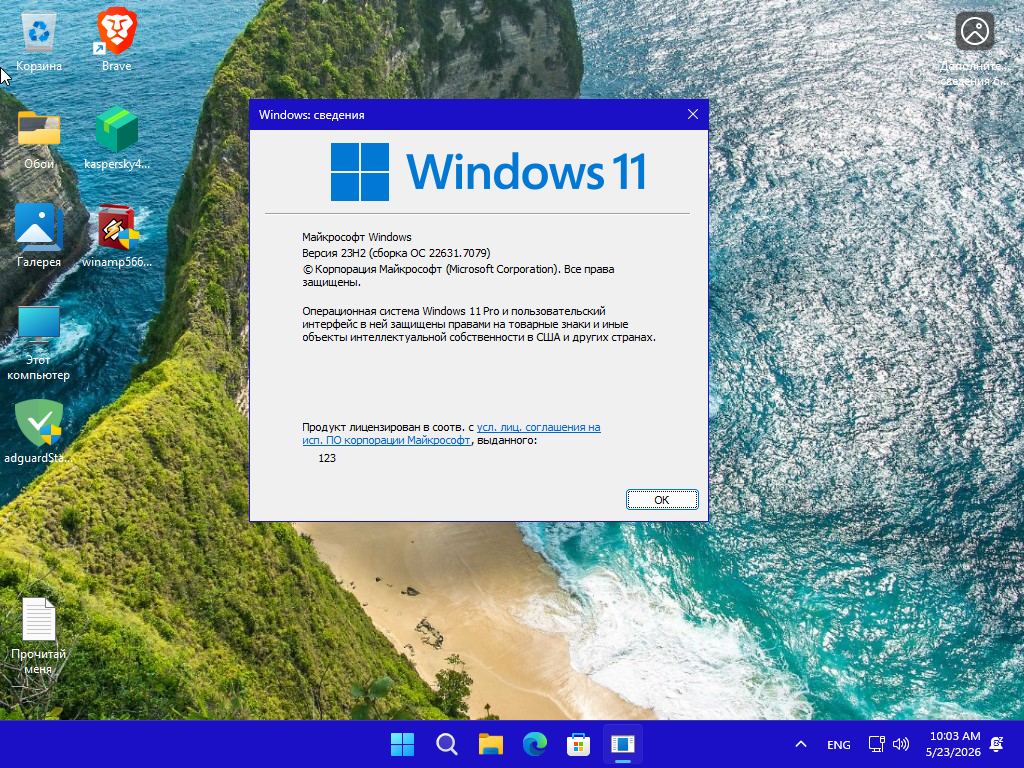Show hidden tray icons chevron

[801, 744]
